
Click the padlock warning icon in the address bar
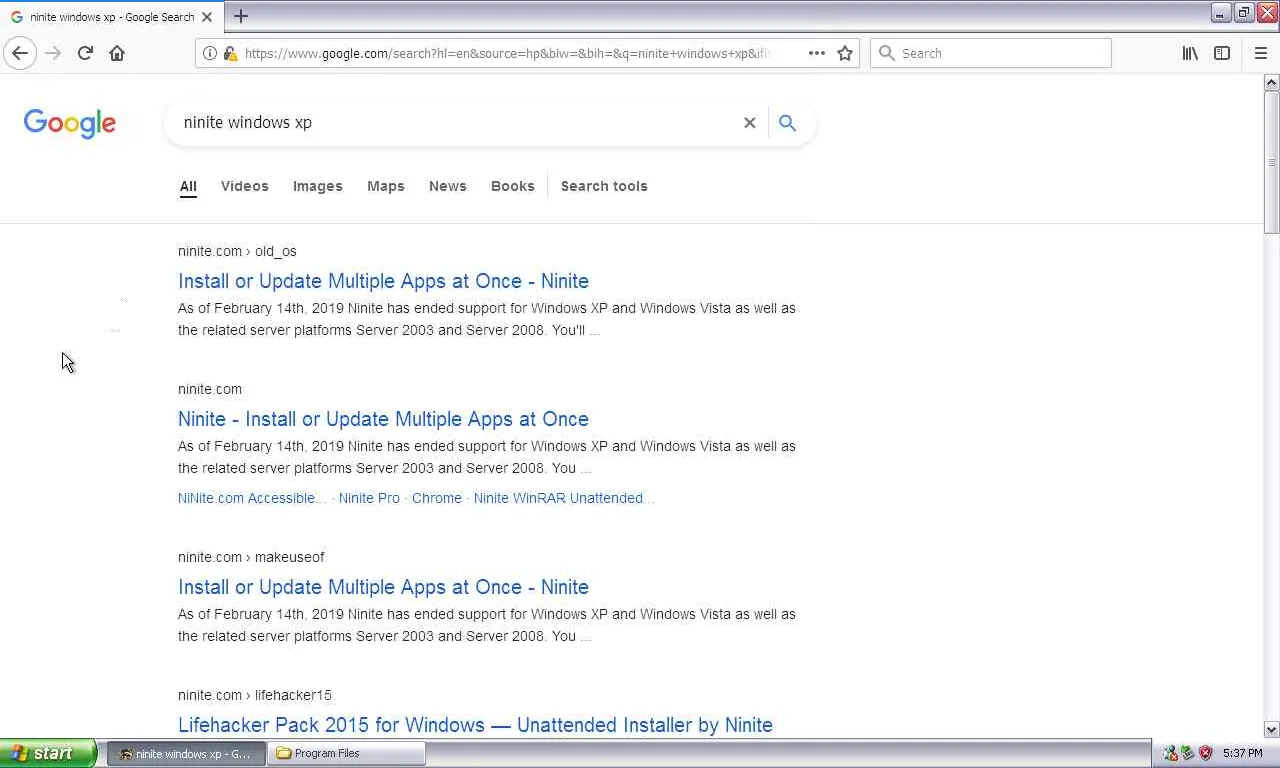(x=229, y=53)
